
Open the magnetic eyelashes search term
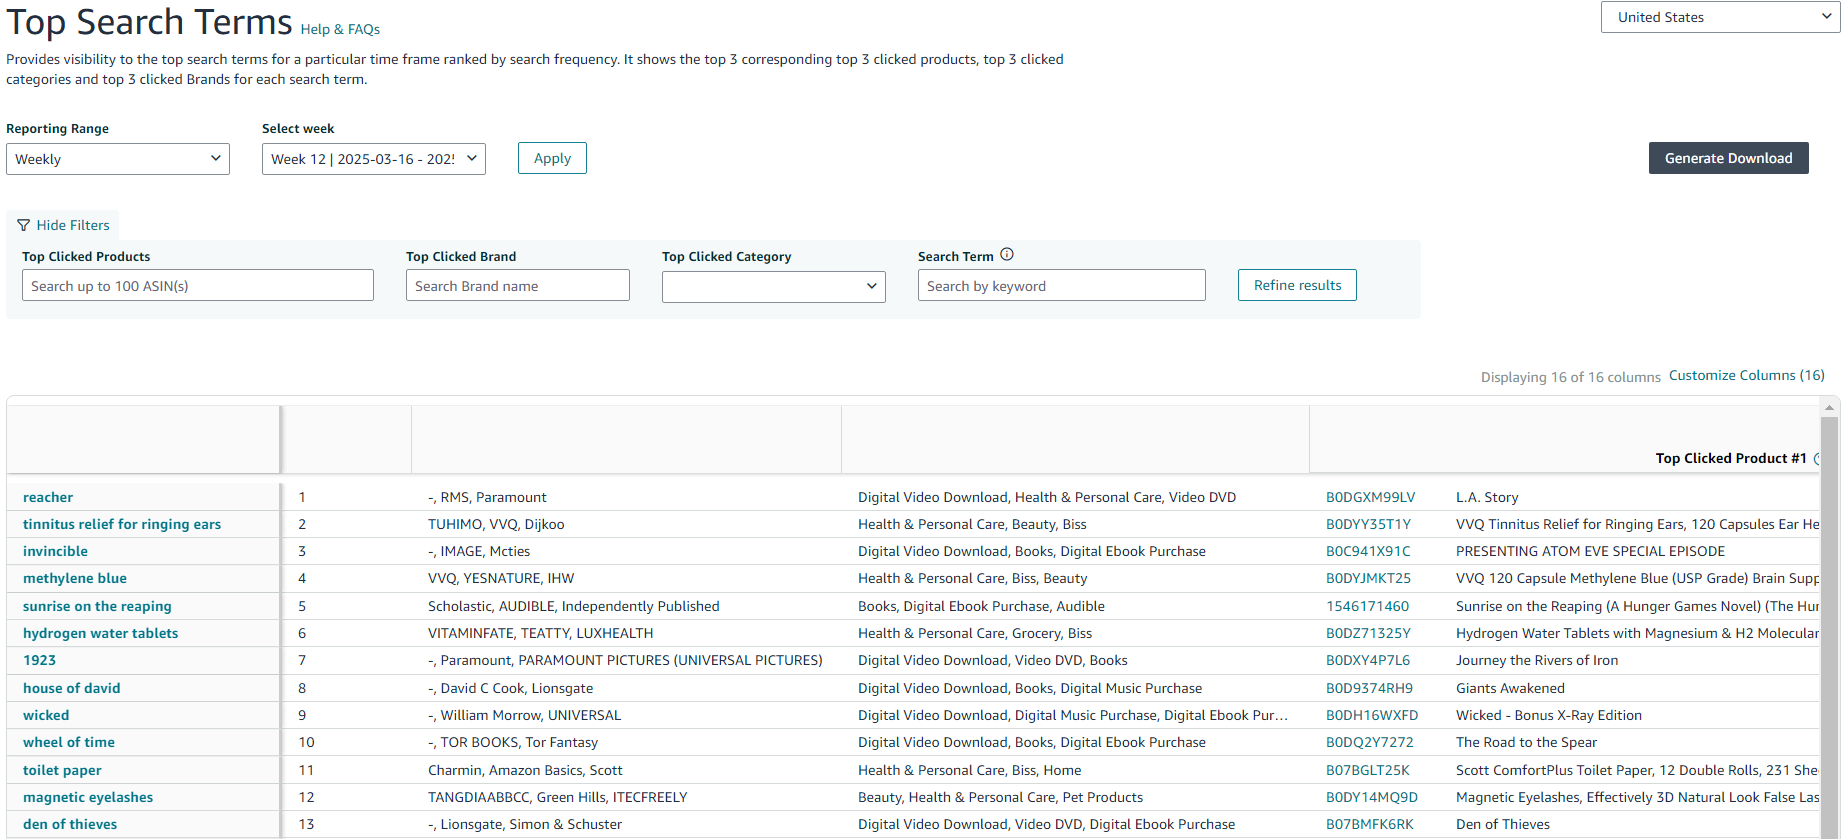[x=88, y=797]
